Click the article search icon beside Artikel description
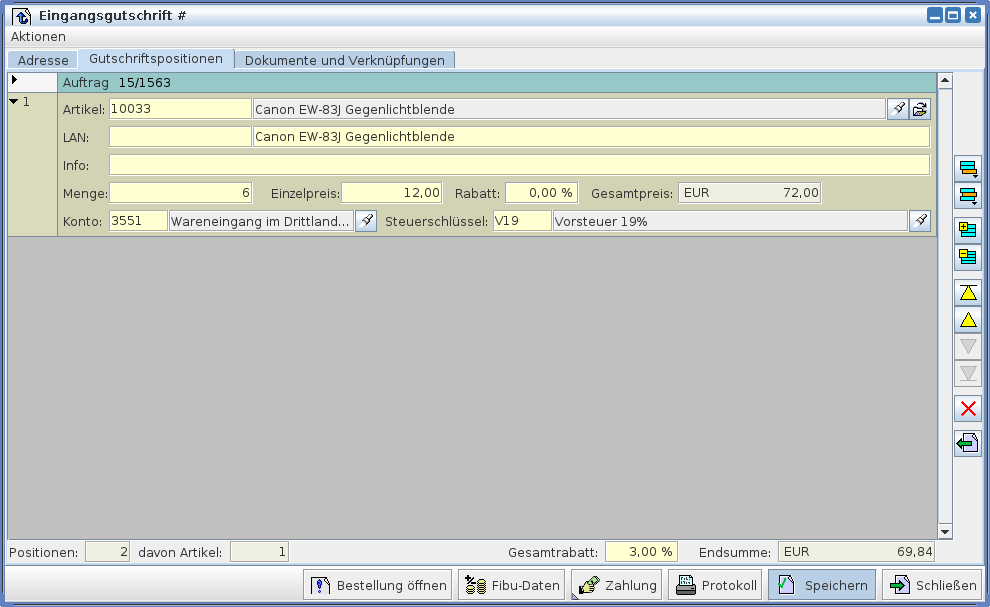The height and width of the screenshot is (607, 990). [x=897, y=109]
